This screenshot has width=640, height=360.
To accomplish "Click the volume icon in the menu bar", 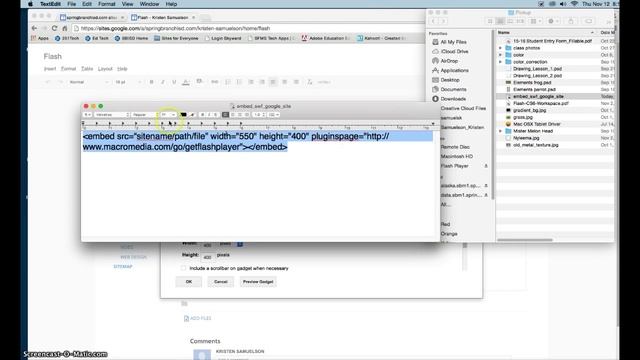I will [563, 4].
